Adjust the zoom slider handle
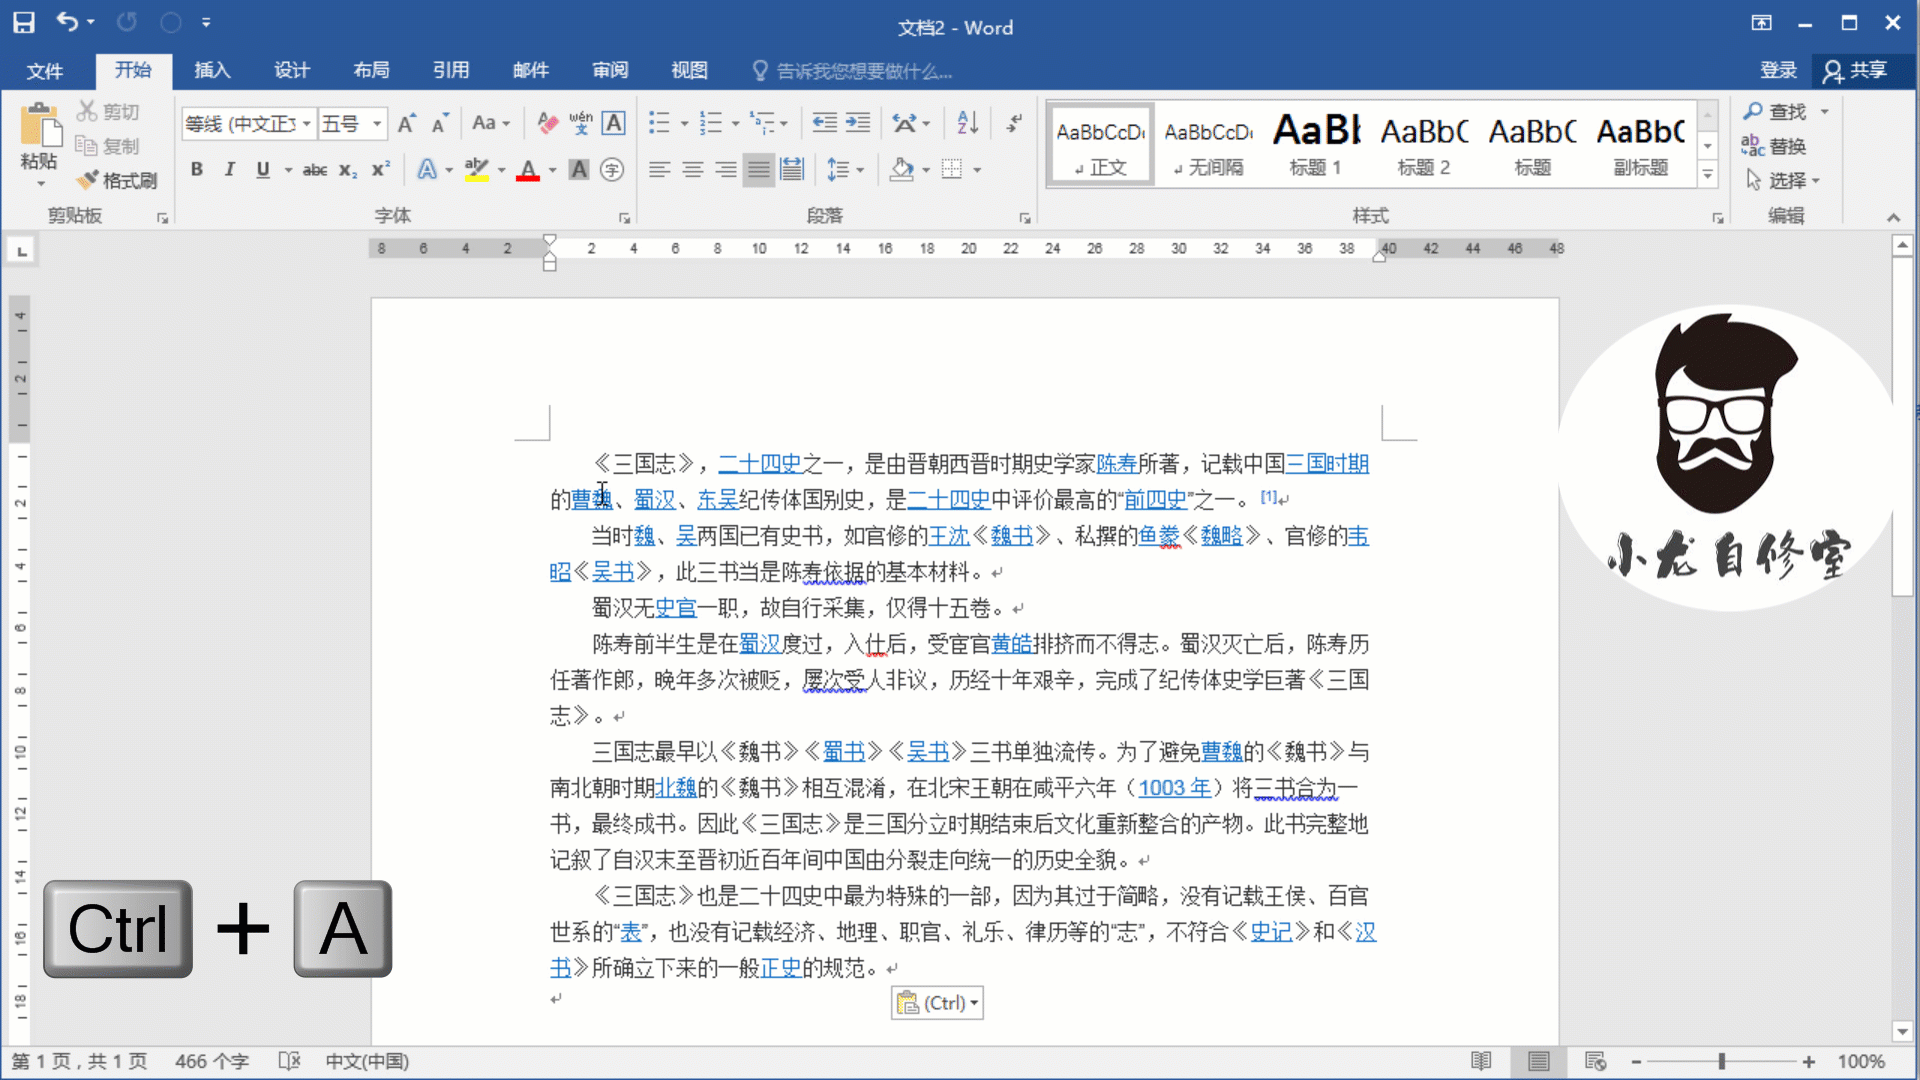1920x1080 pixels. 1722,1061
